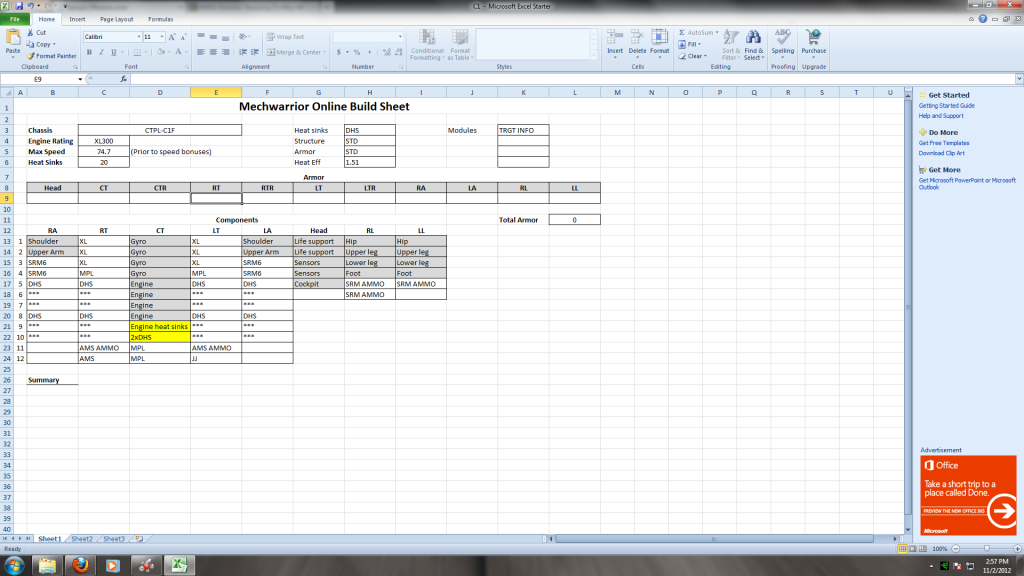
Task: Click Grow Font icon
Action: [x=172, y=37]
